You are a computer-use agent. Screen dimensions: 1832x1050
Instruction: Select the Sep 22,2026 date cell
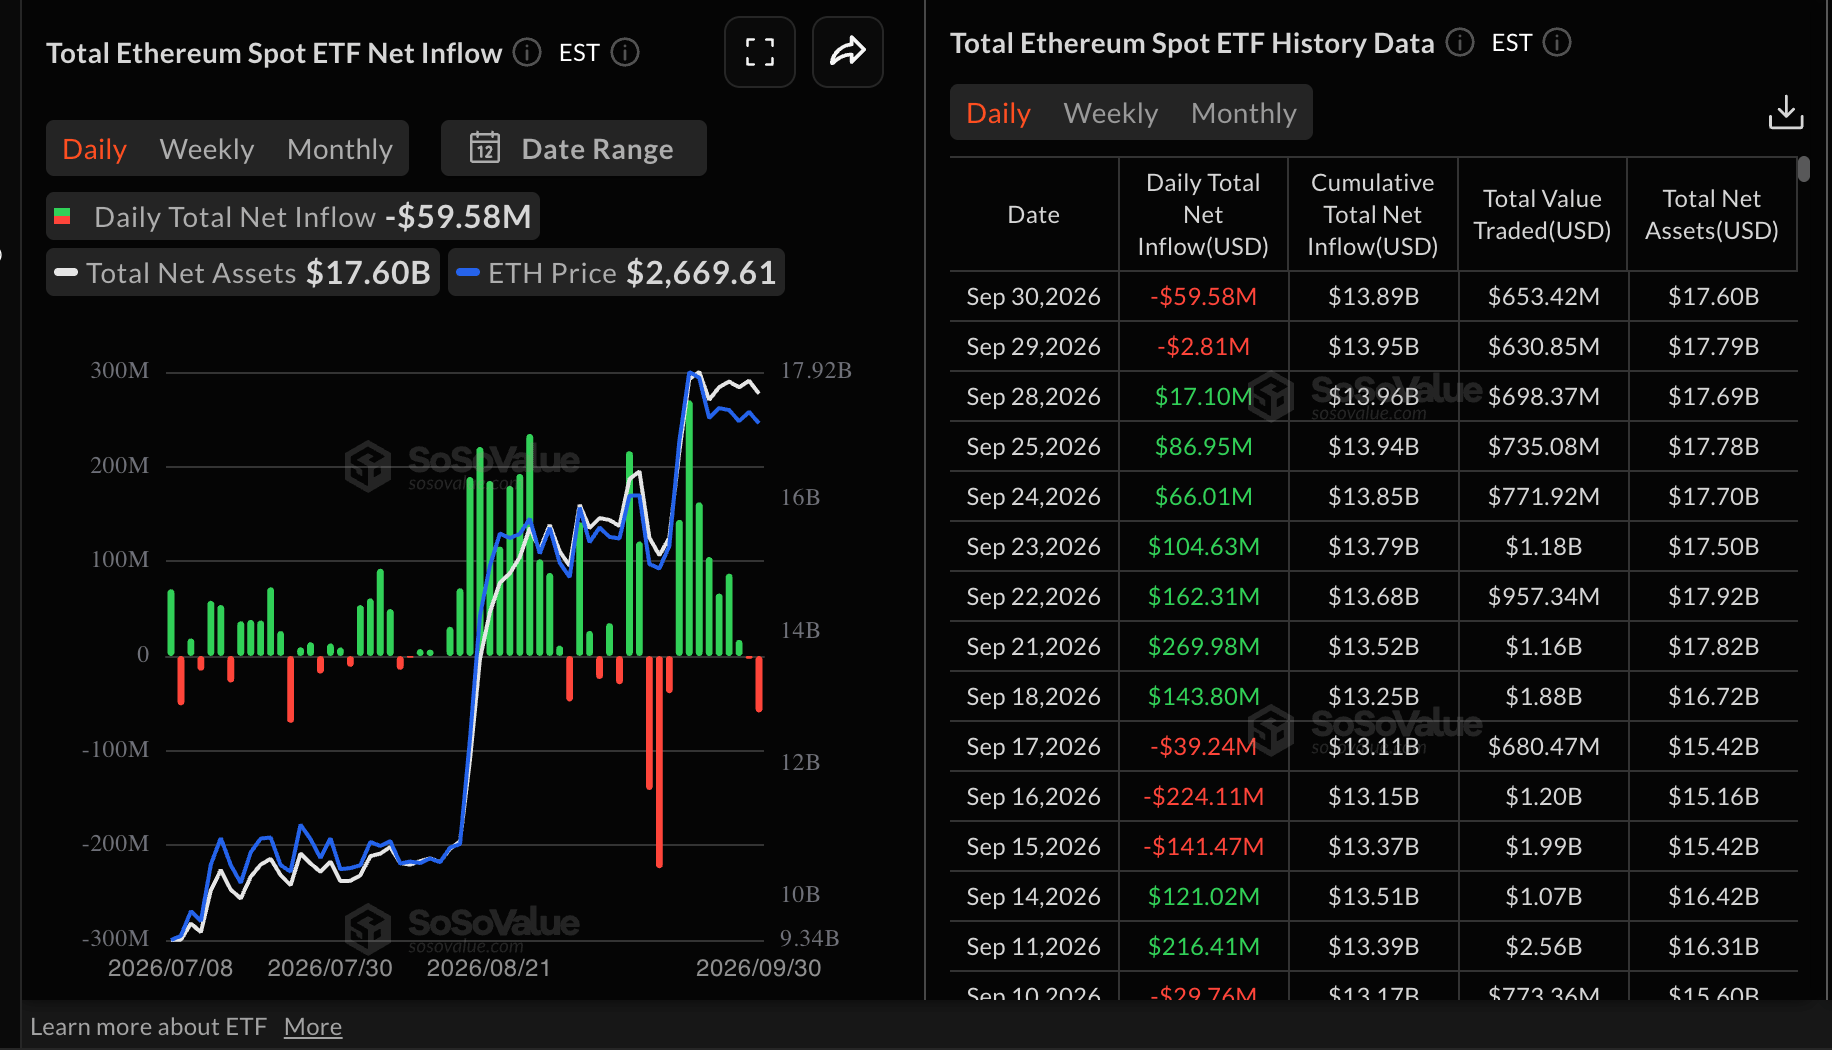pos(1033,596)
